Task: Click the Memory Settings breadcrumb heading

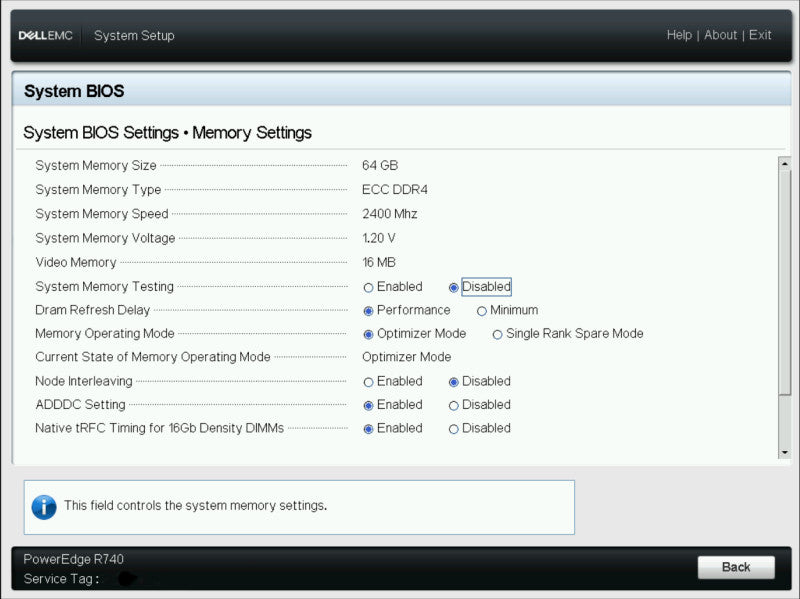Action: [252, 133]
